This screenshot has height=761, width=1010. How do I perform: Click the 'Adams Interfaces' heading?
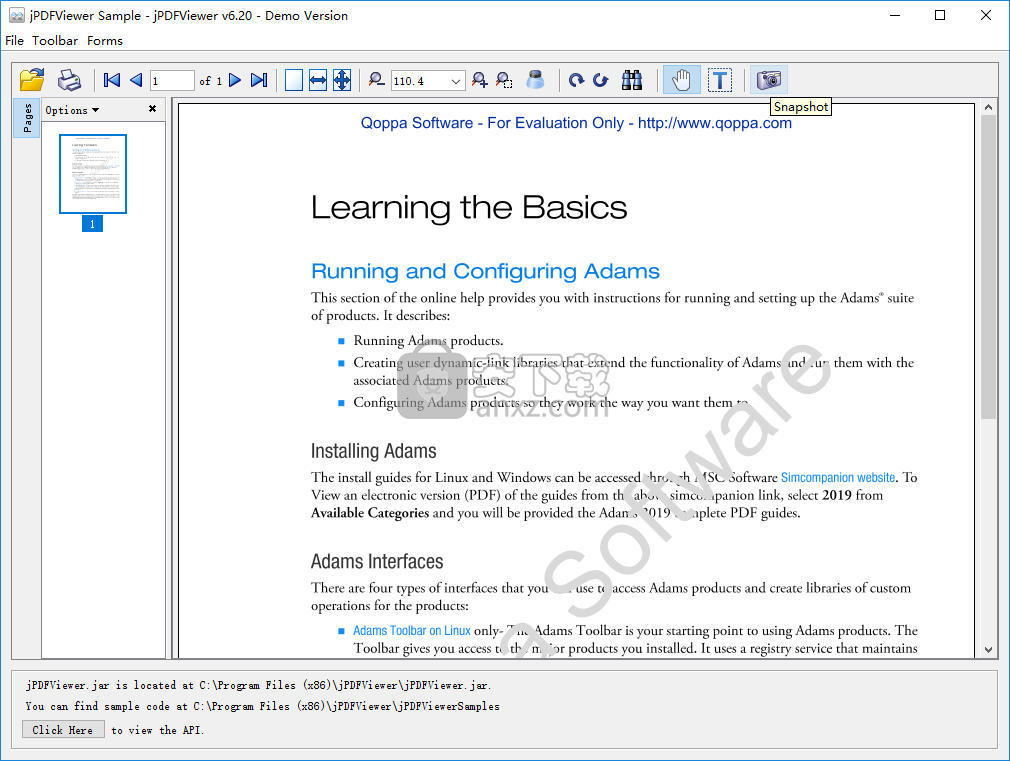[x=377, y=561]
